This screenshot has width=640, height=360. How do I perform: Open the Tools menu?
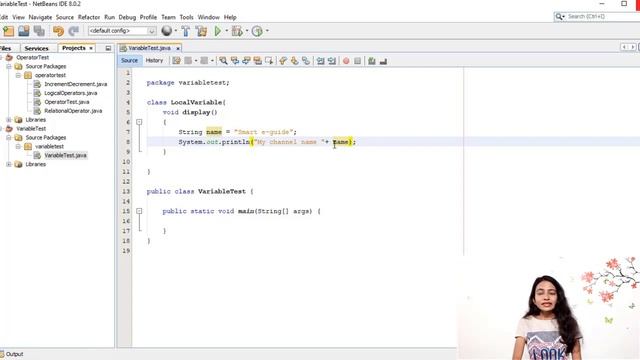coord(186,17)
